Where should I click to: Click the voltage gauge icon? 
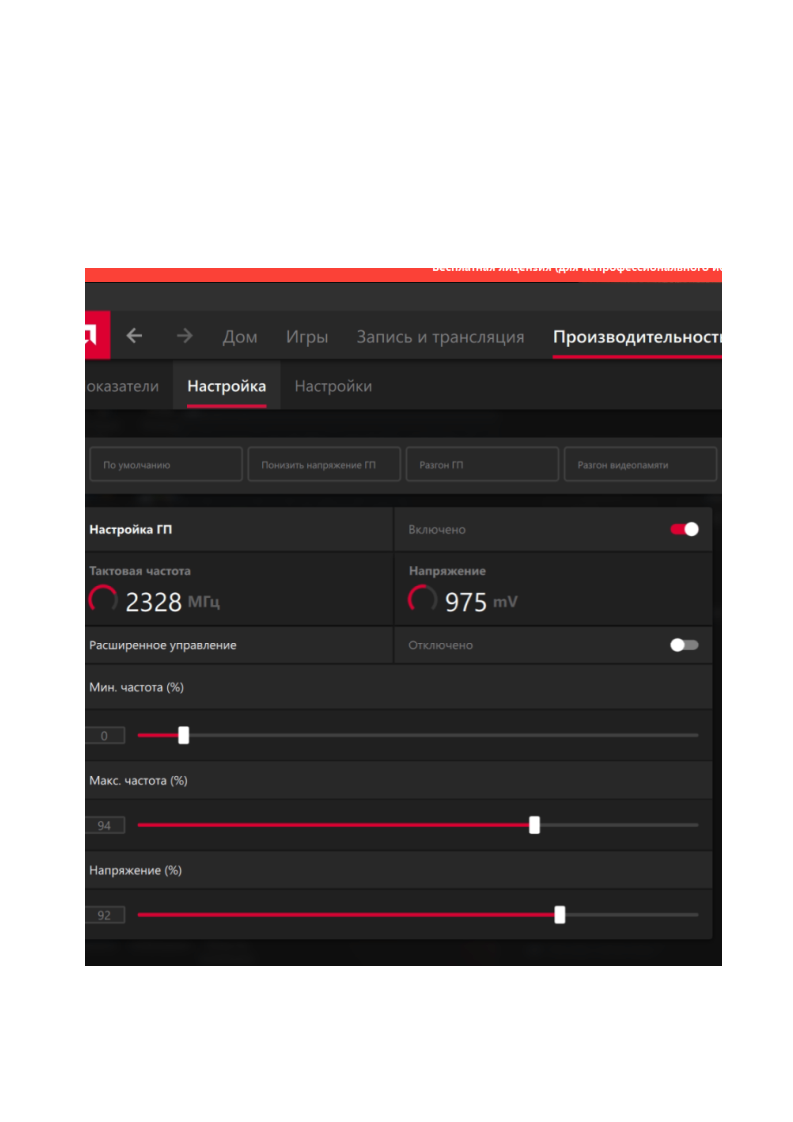(422, 599)
